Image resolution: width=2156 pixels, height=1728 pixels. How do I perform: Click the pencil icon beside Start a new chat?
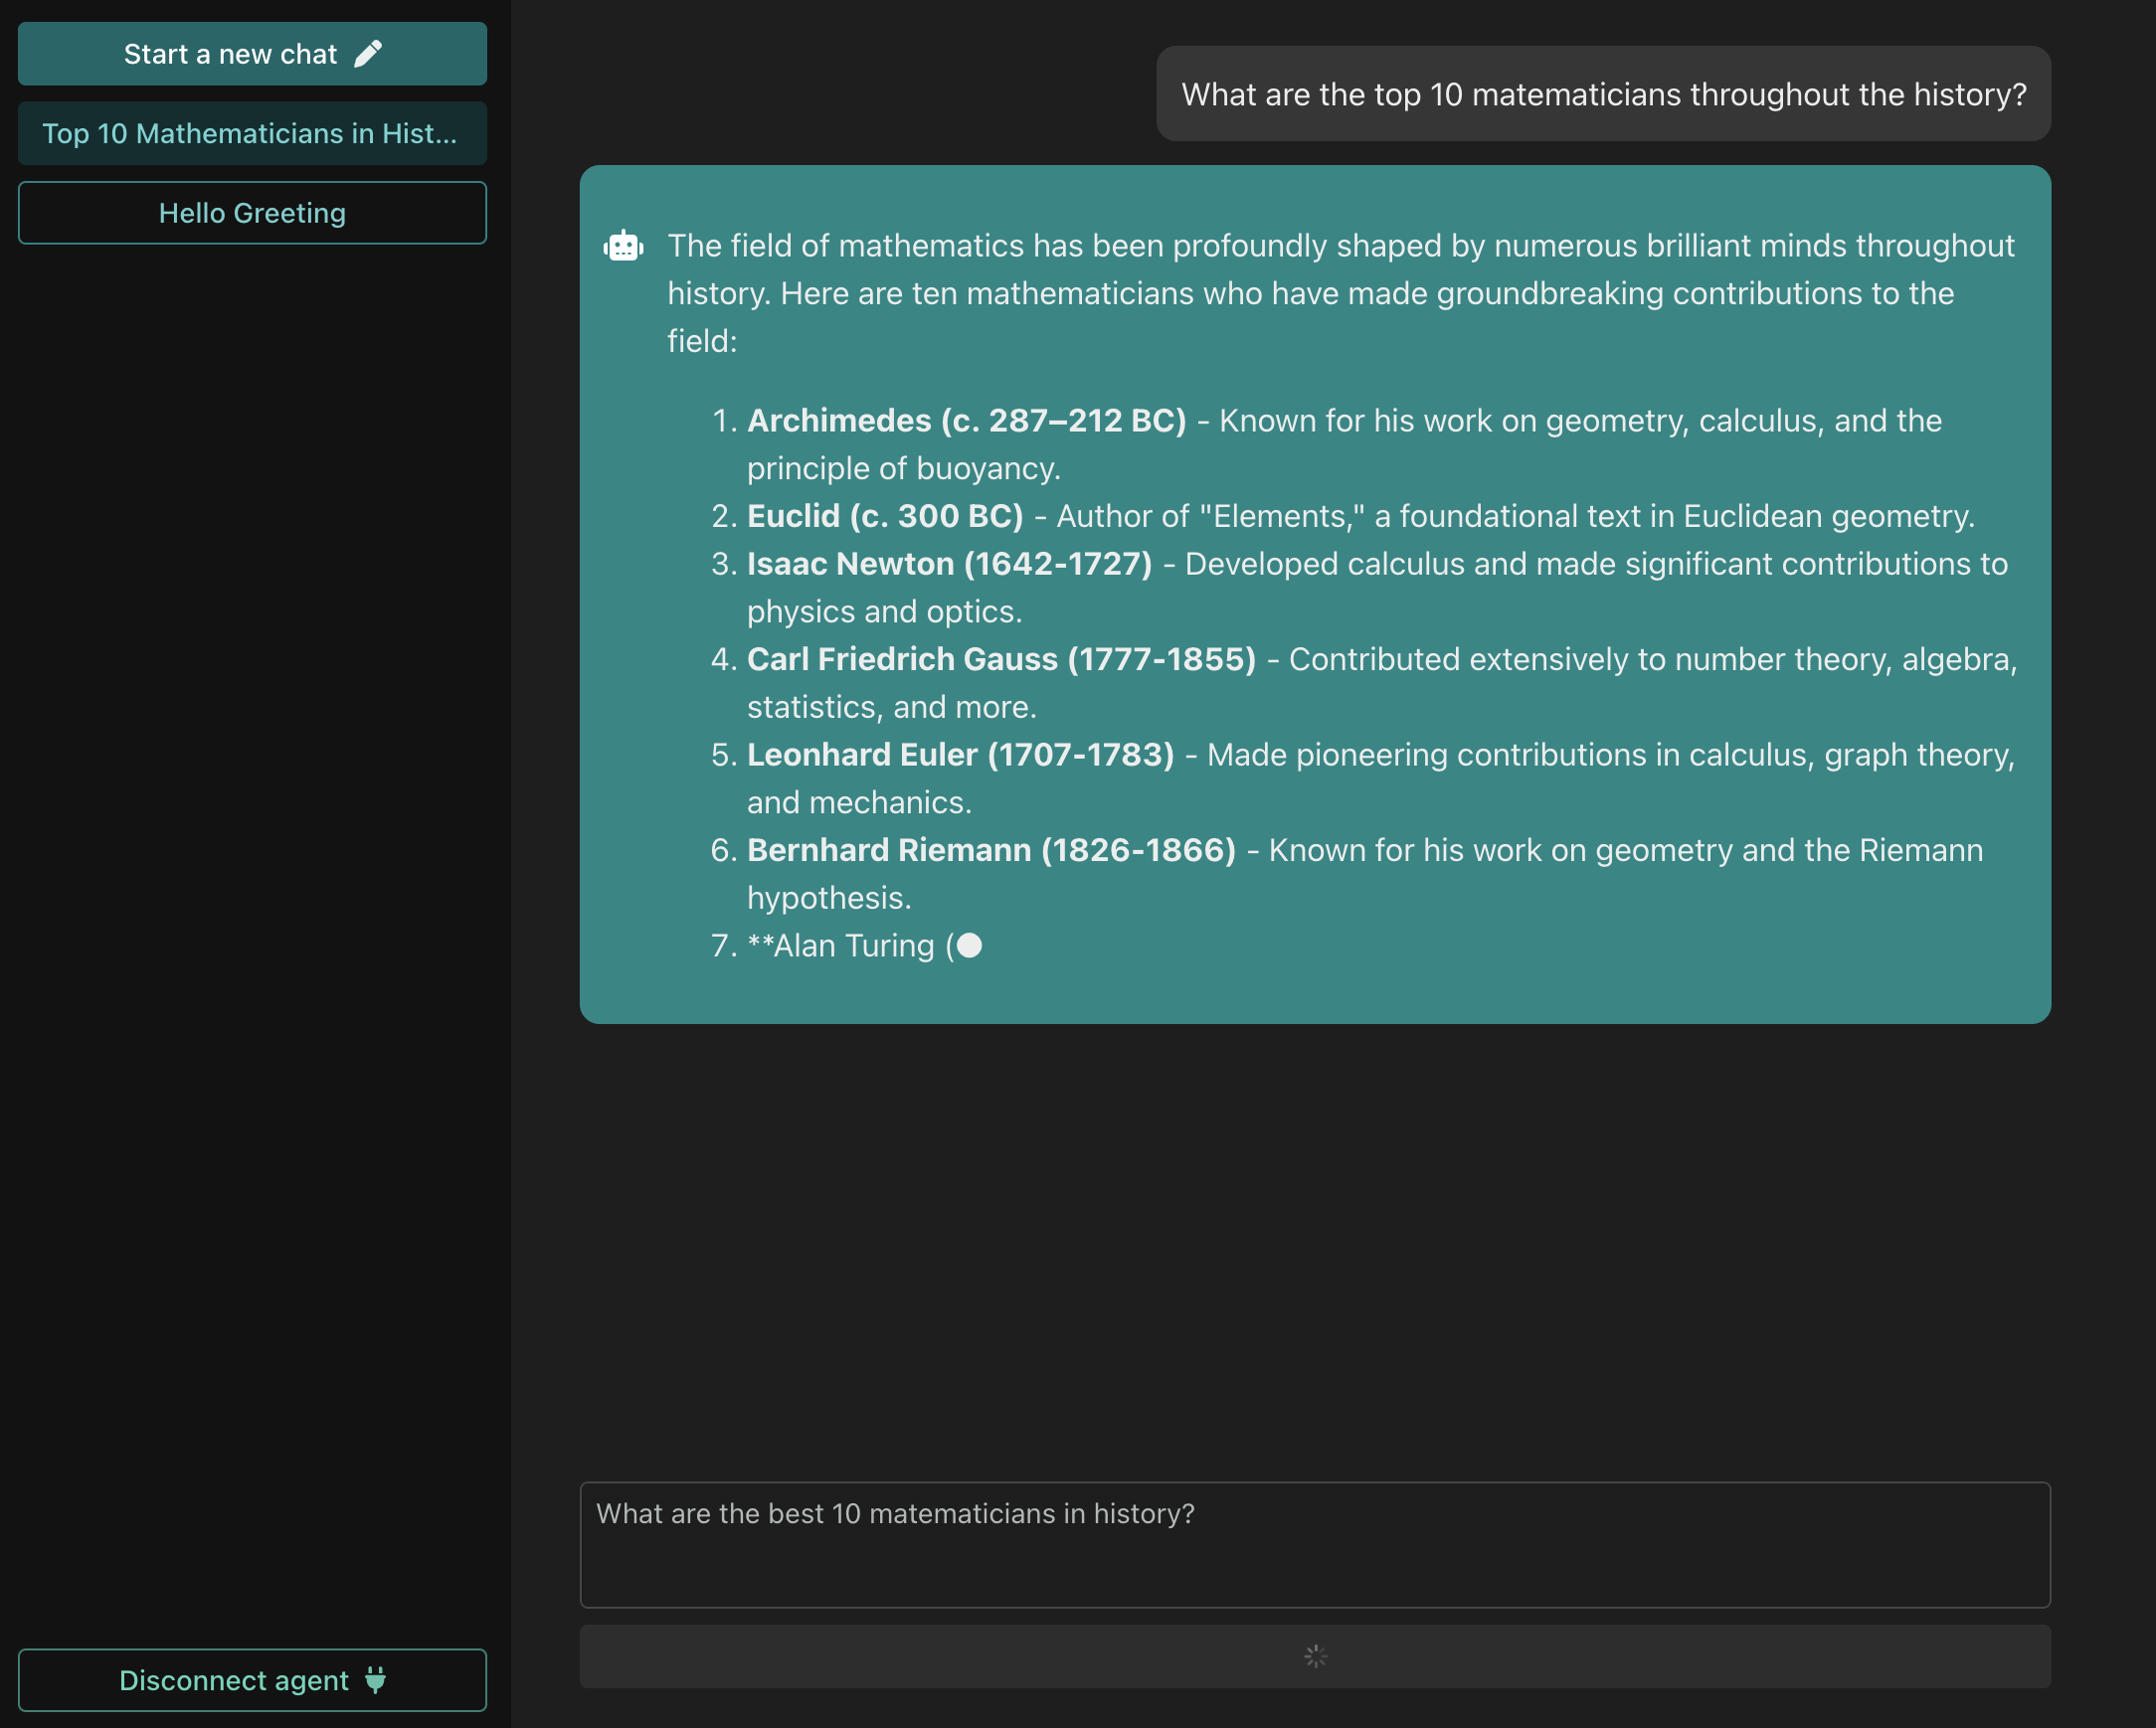pos(368,54)
